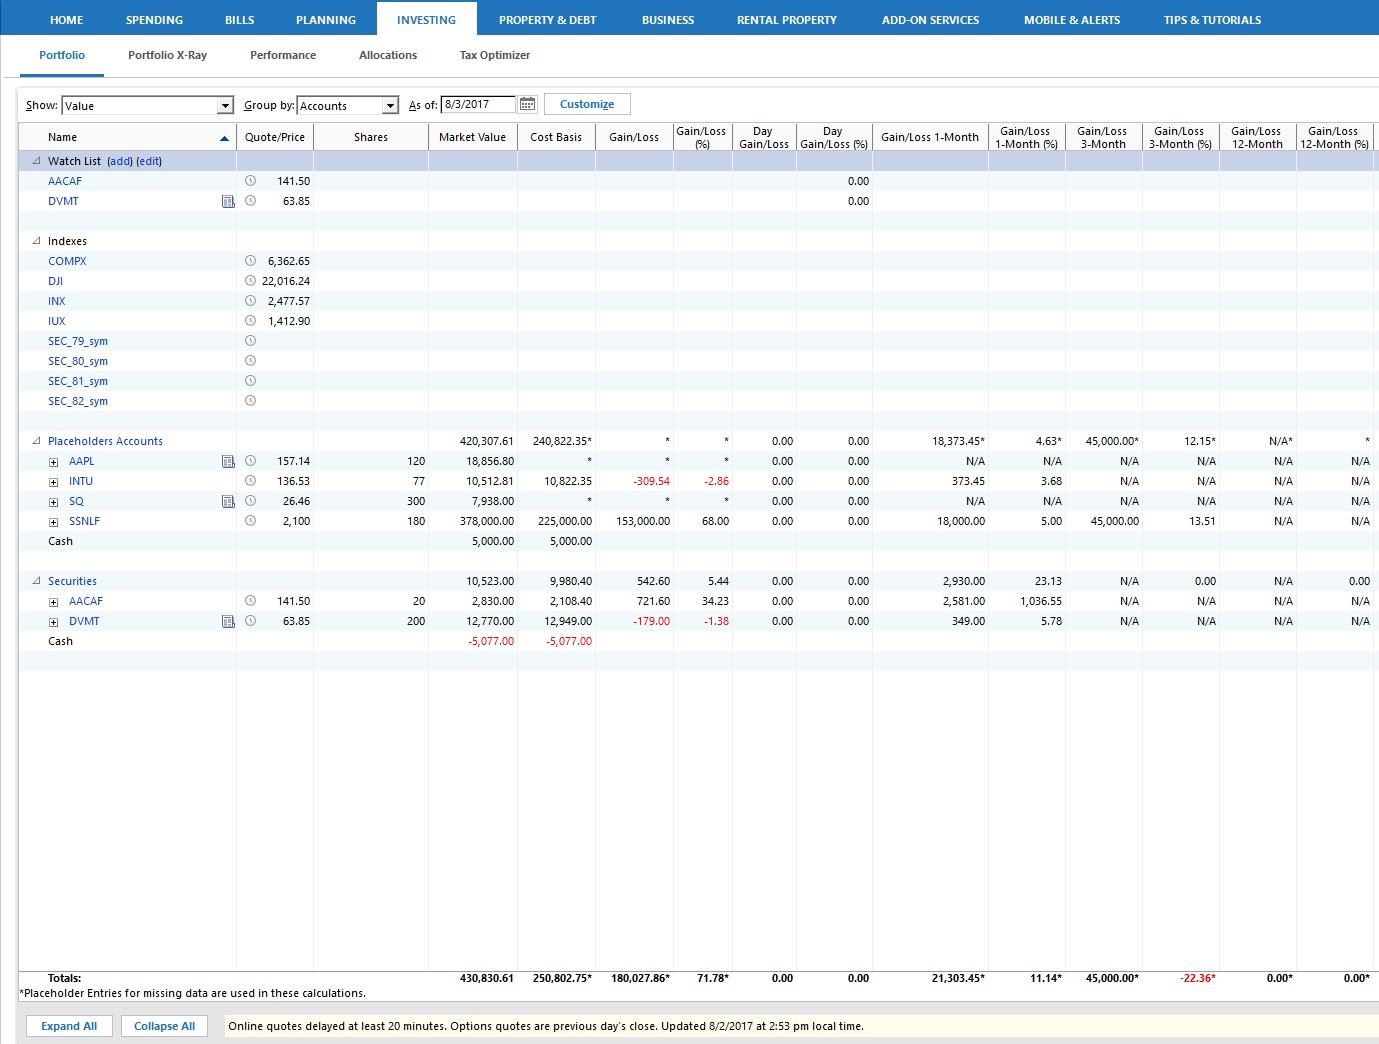Open the Show dropdown
The height and width of the screenshot is (1044, 1379).
click(x=225, y=106)
